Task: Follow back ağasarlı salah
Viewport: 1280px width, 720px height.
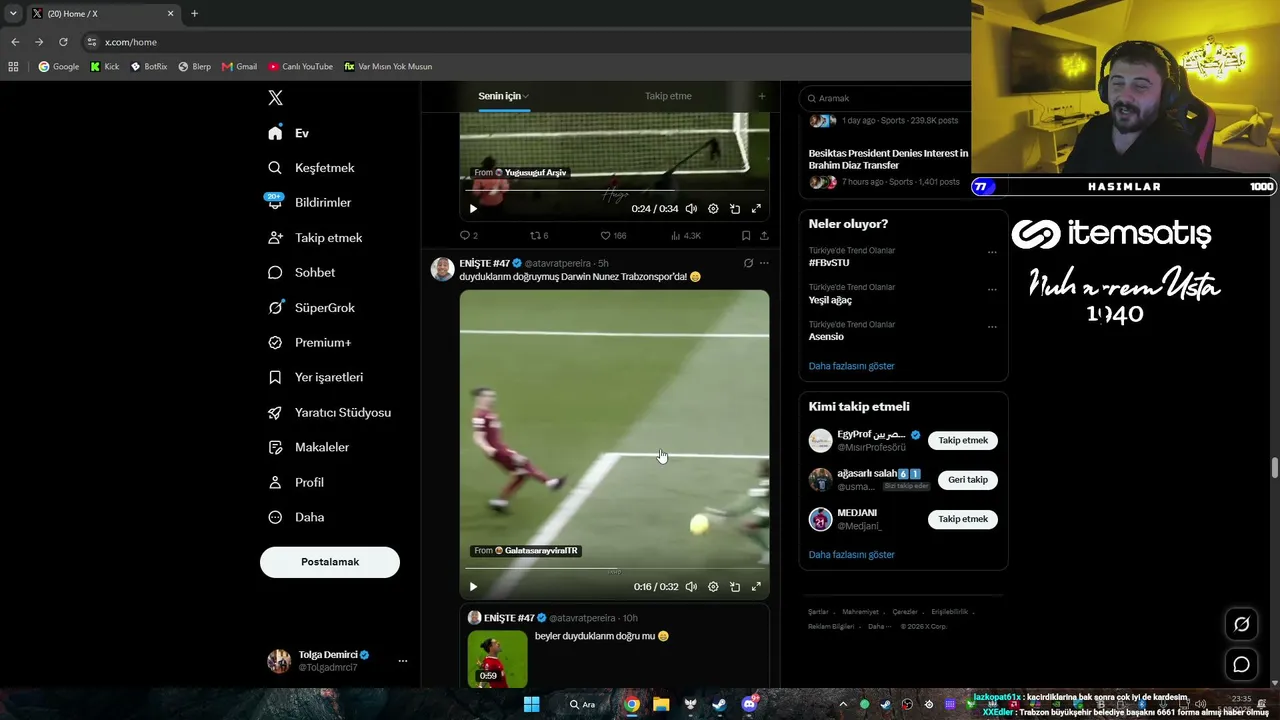Action: click(968, 480)
